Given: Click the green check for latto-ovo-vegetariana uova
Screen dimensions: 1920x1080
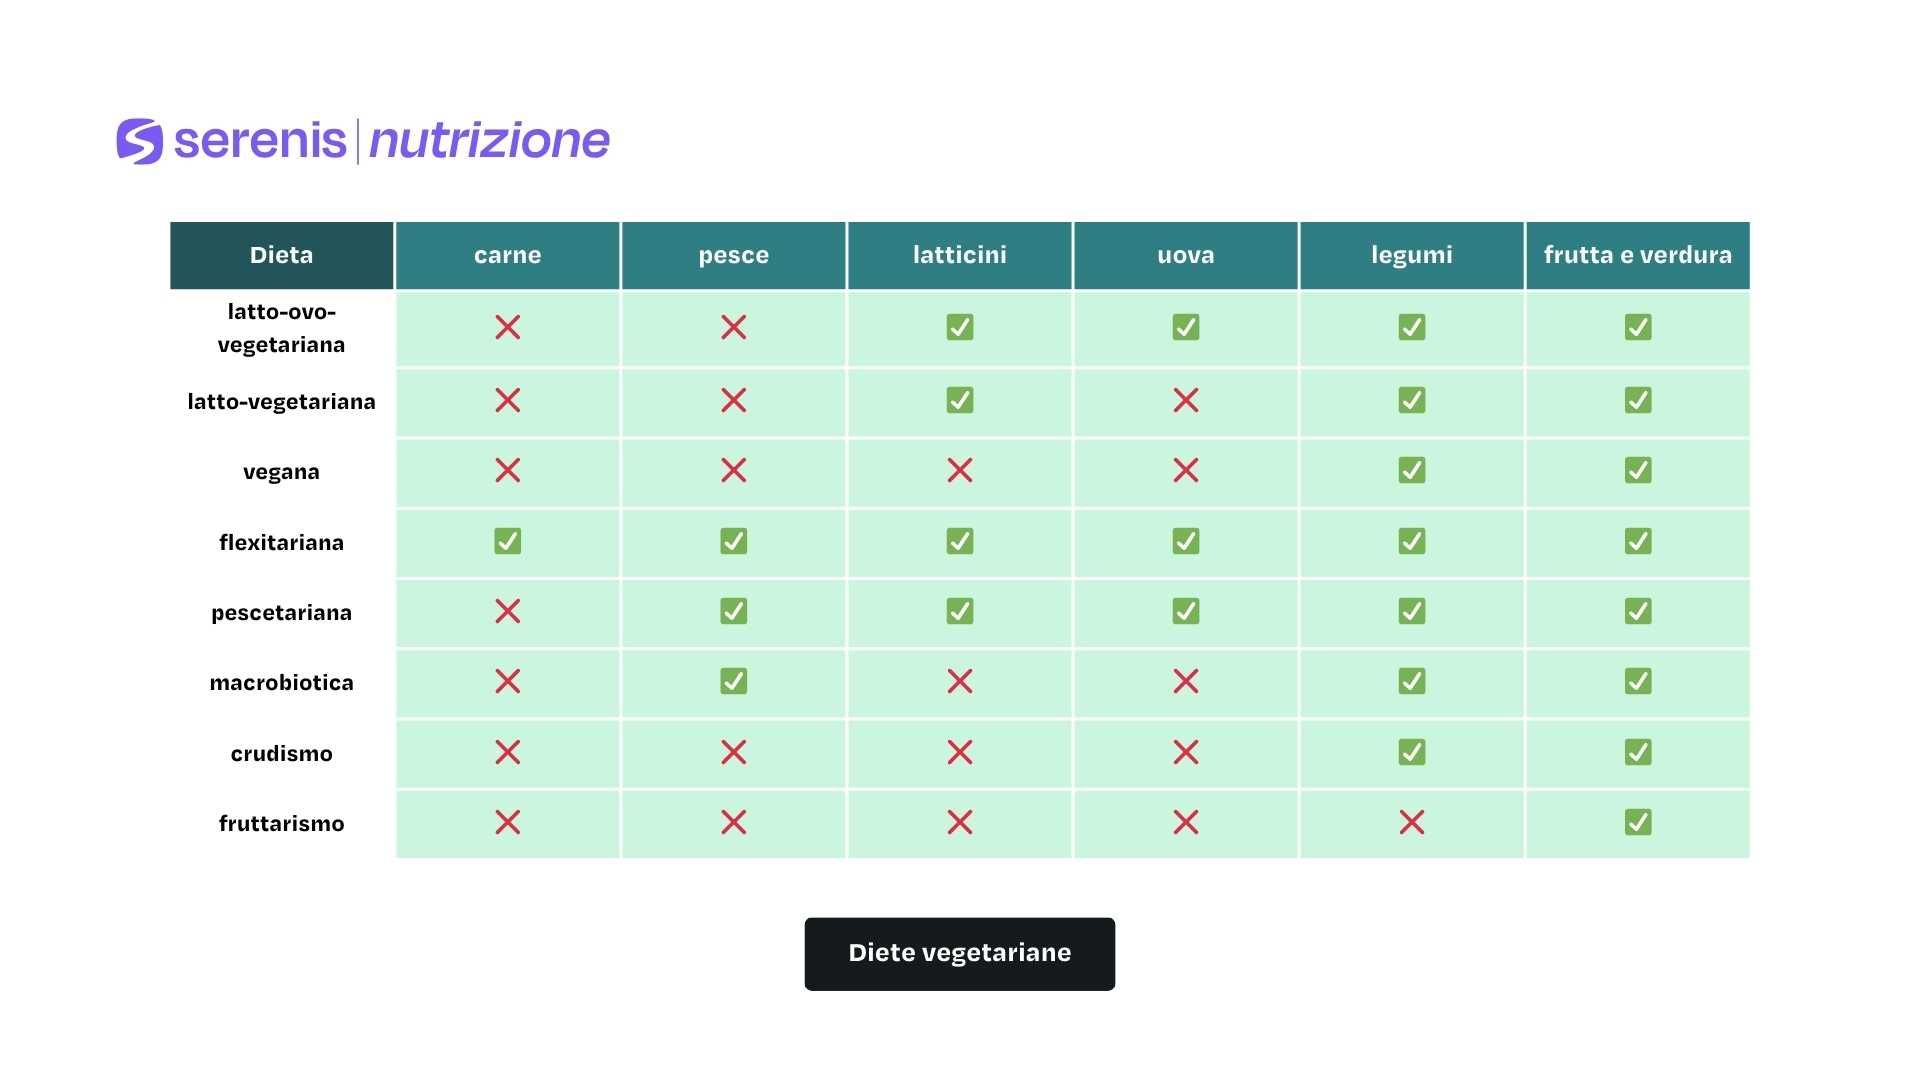Looking at the screenshot, I should [1186, 327].
